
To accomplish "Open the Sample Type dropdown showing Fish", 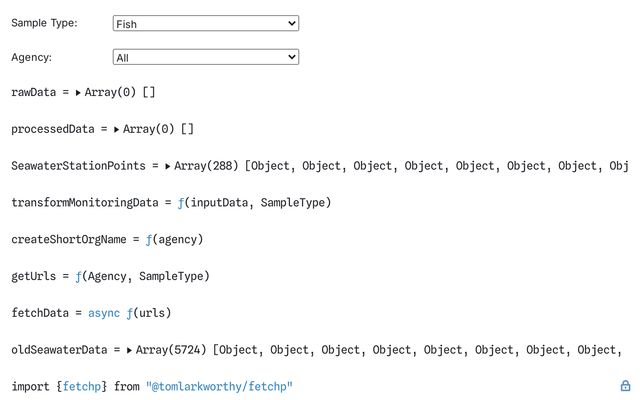I will (x=206, y=23).
